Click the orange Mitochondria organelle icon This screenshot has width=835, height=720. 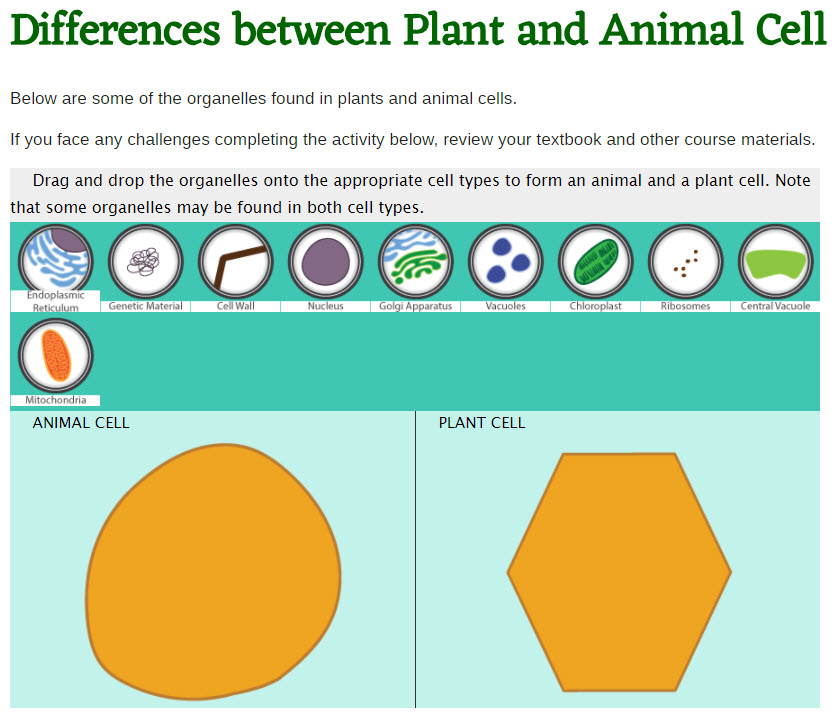pos(56,356)
